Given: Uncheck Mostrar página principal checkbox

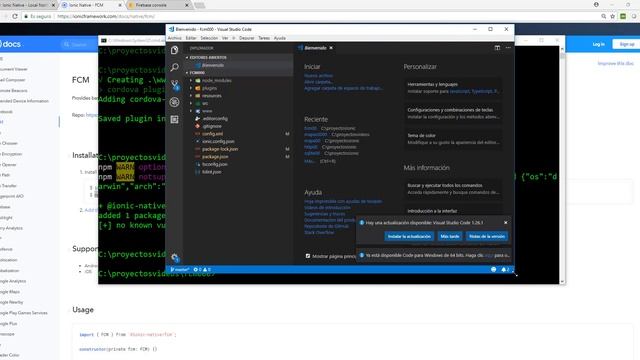Looking at the screenshot, I should 308,256.
